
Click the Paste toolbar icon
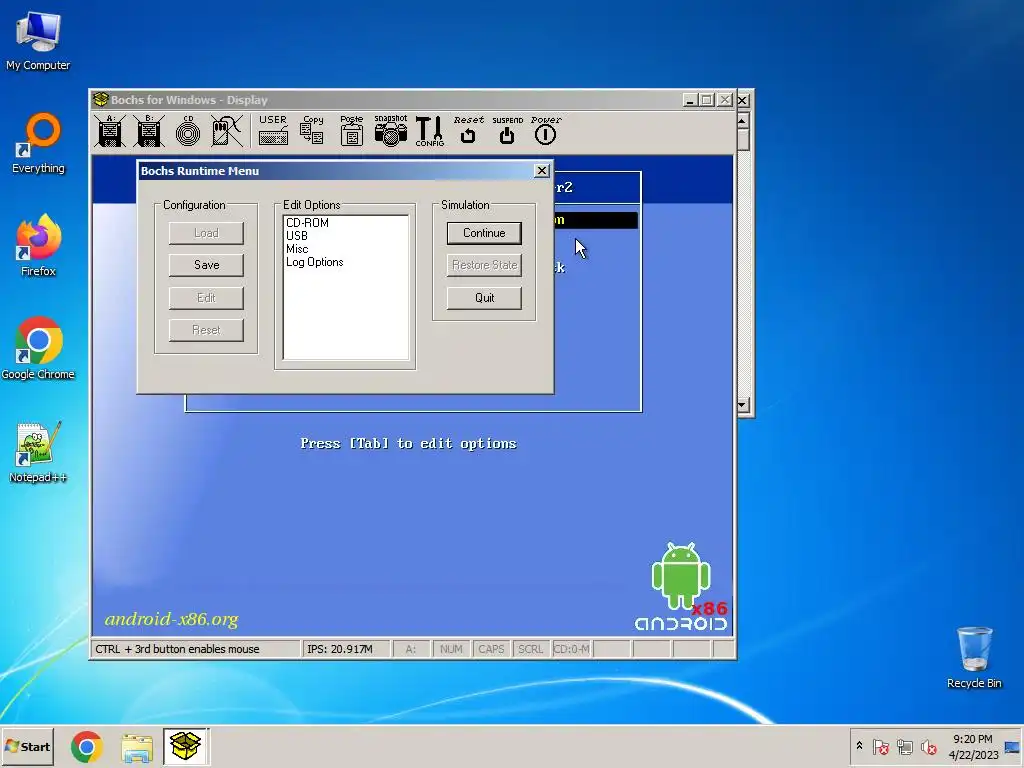(x=351, y=131)
